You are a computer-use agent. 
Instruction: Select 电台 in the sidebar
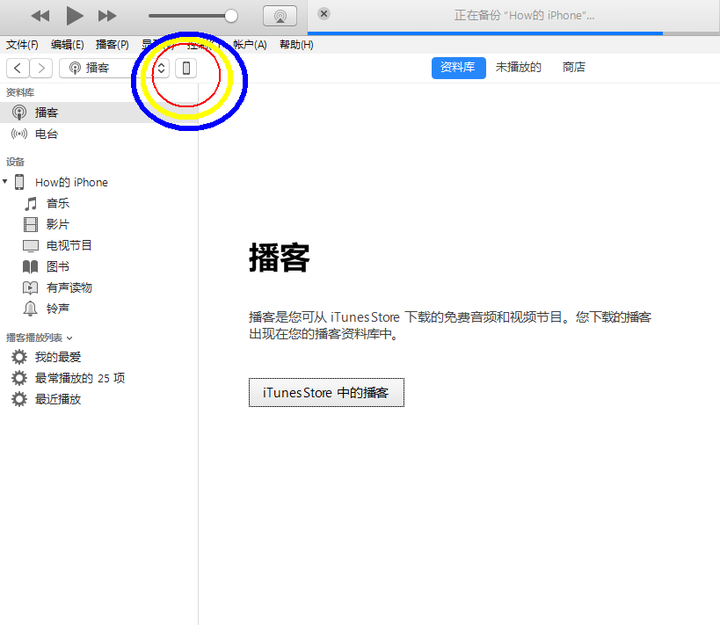click(x=99, y=134)
